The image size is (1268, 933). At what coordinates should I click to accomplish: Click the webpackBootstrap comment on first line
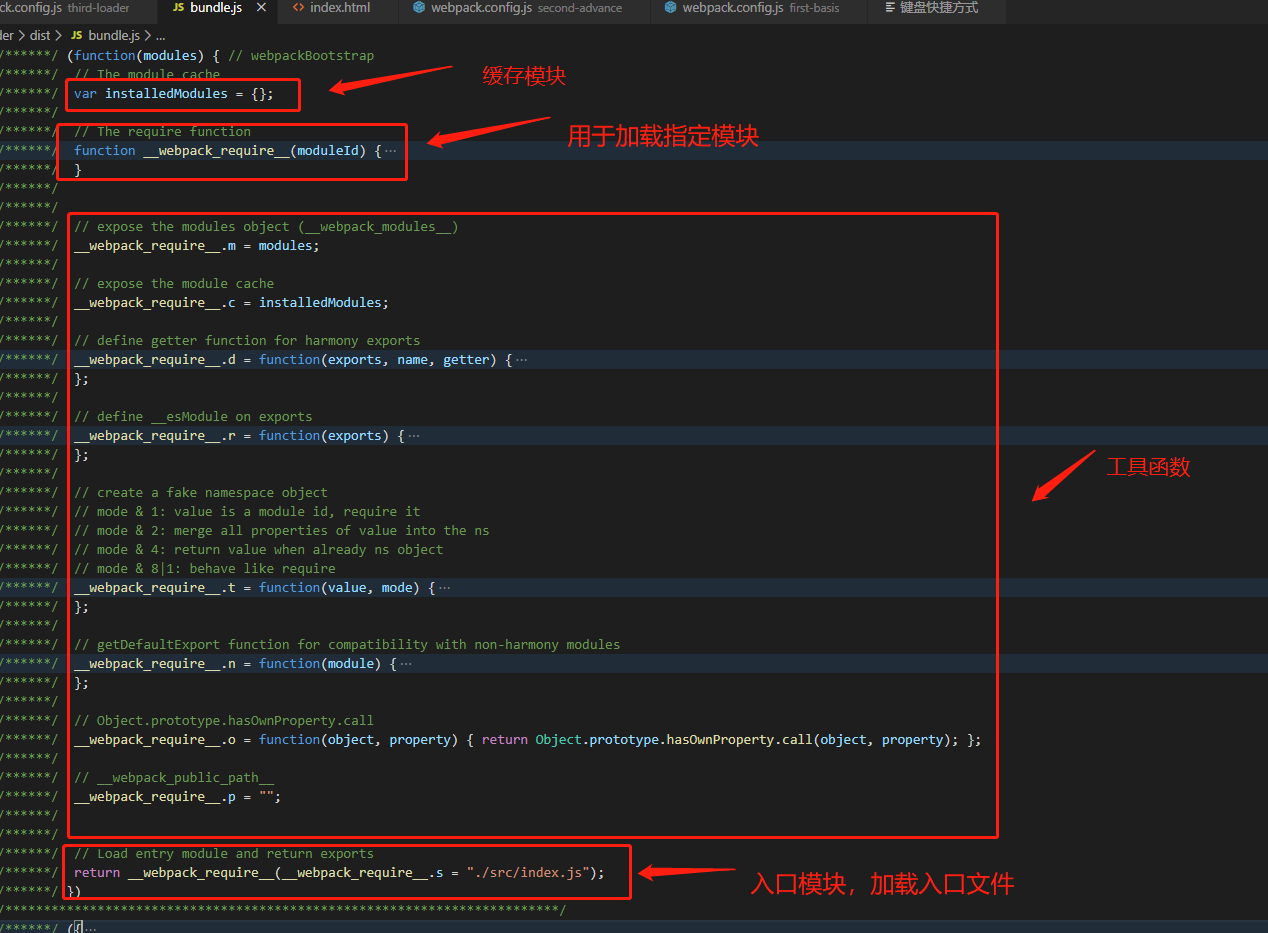click(302, 55)
